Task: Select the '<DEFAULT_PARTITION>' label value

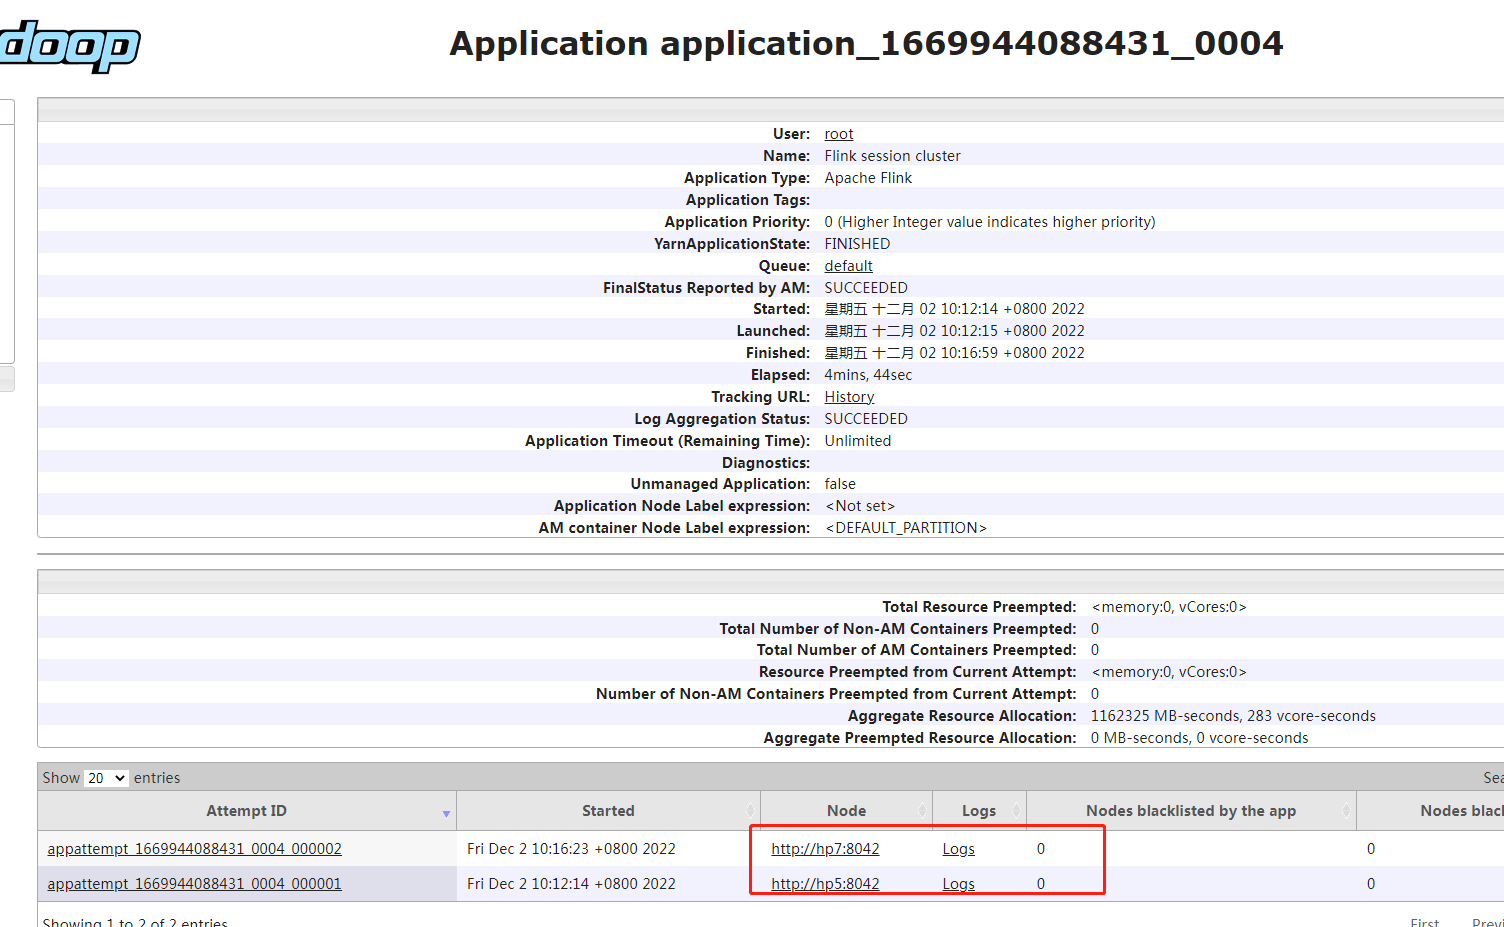Action: pos(906,528)
